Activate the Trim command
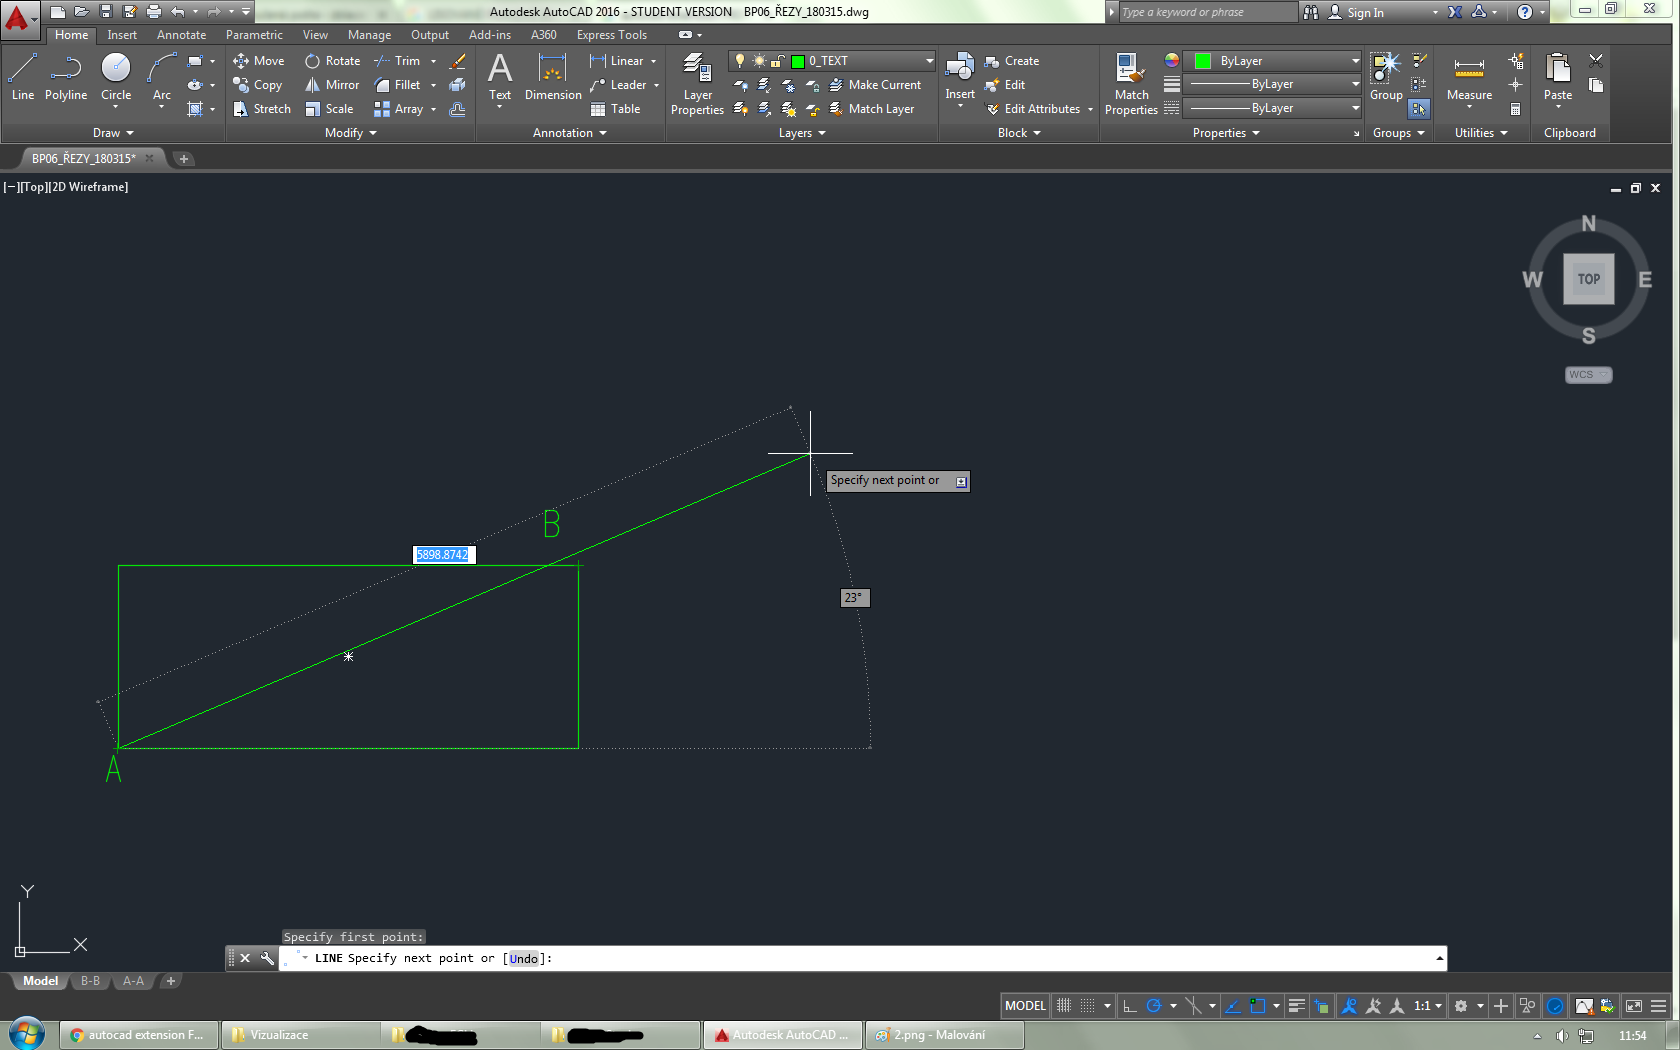The height and width of the screenshot is (1050, 1680). pyautogui.click(x=397, y=61)
